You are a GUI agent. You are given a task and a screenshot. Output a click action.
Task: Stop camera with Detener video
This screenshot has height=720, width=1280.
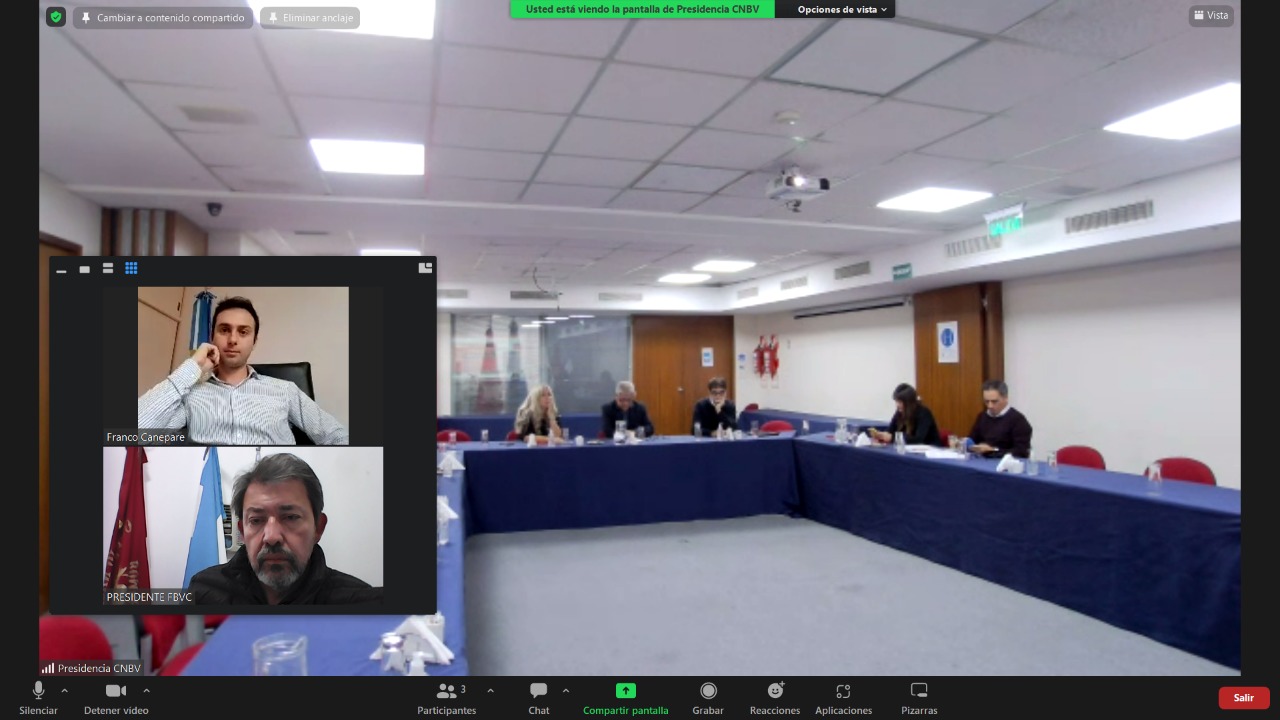click(x=116, y=698)
